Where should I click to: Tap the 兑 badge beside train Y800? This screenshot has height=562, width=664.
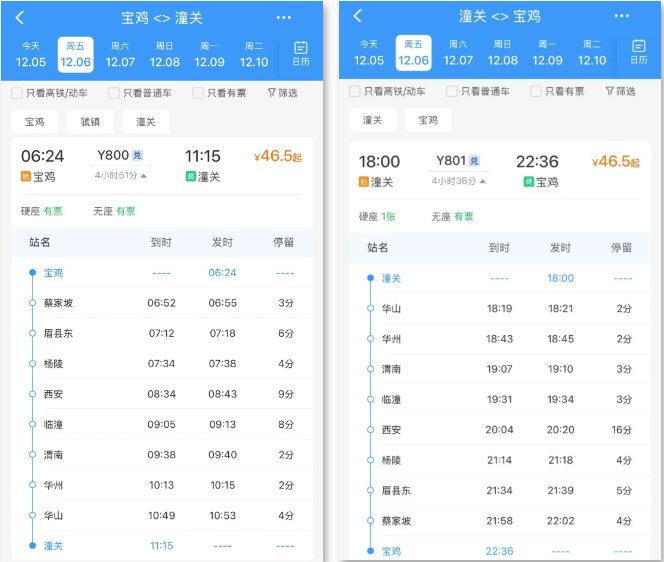tap(140, 156)
